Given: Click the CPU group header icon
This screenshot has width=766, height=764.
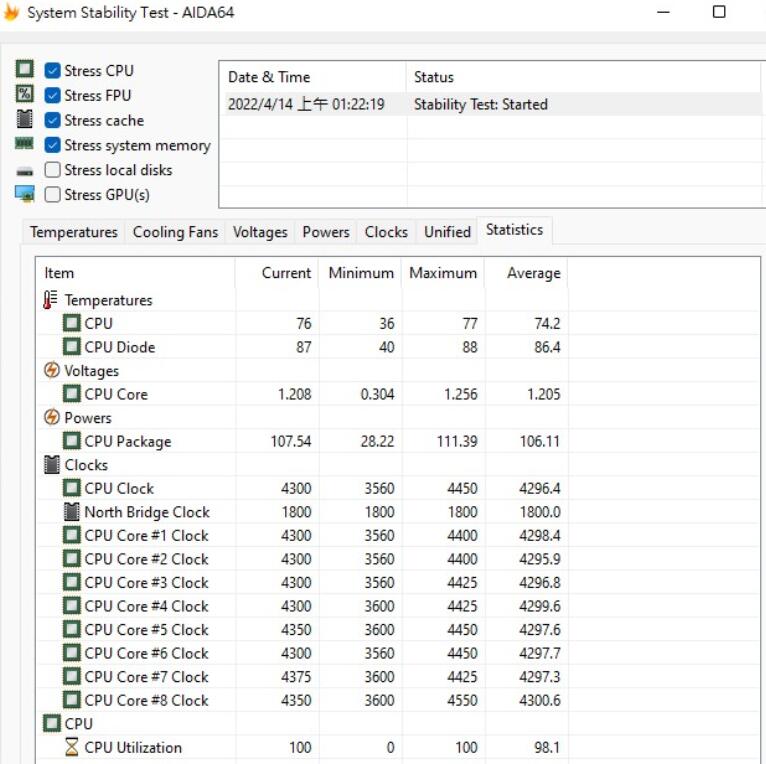Looking at the screenshot, I should coord(52,723).
